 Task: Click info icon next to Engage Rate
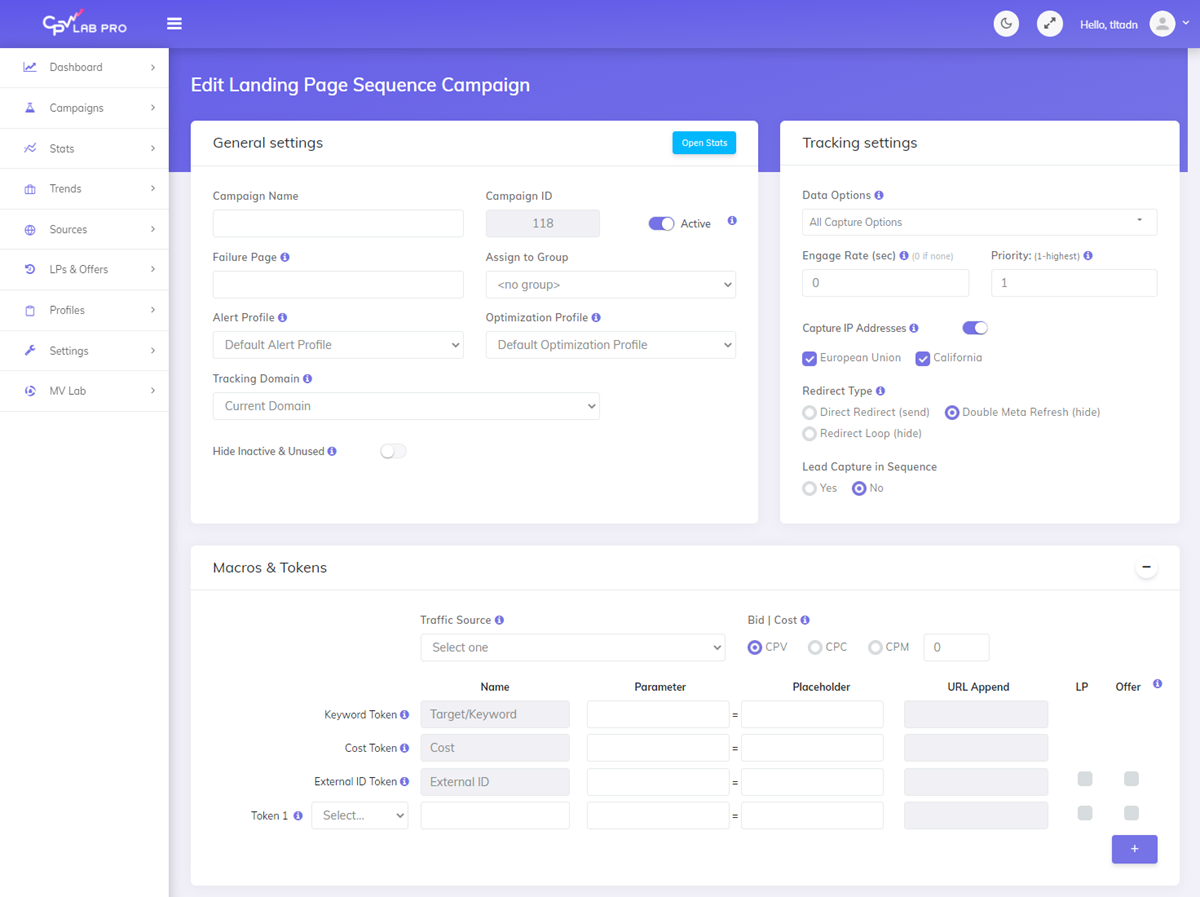coord(904,256)
